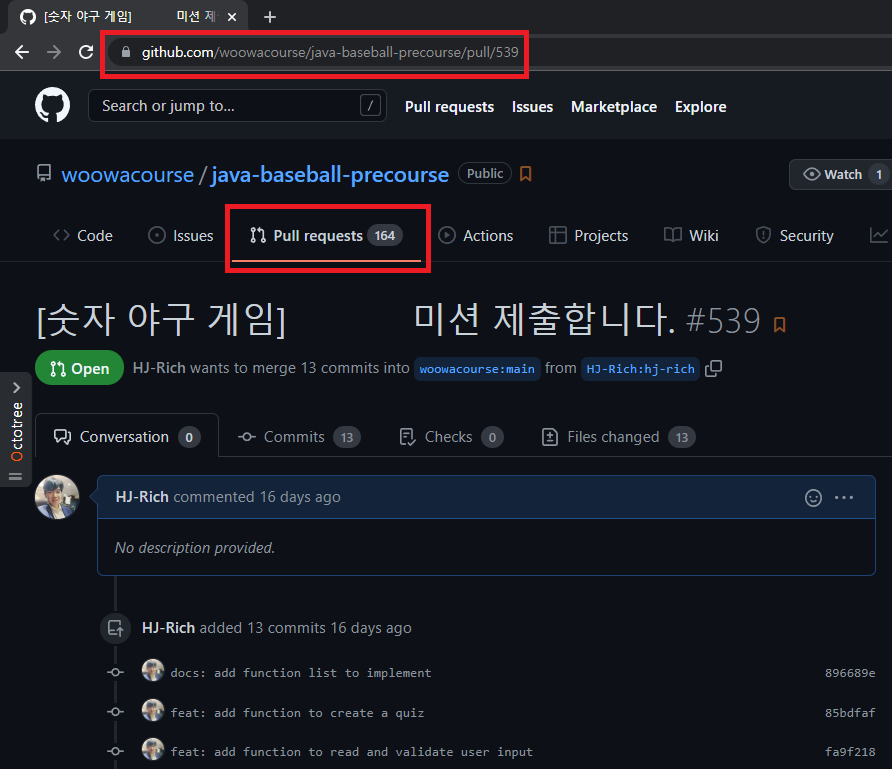The height and width of the screenshot is (769, 892).
Task: View the Files changed tab
Action: click(x=618, y=437)
